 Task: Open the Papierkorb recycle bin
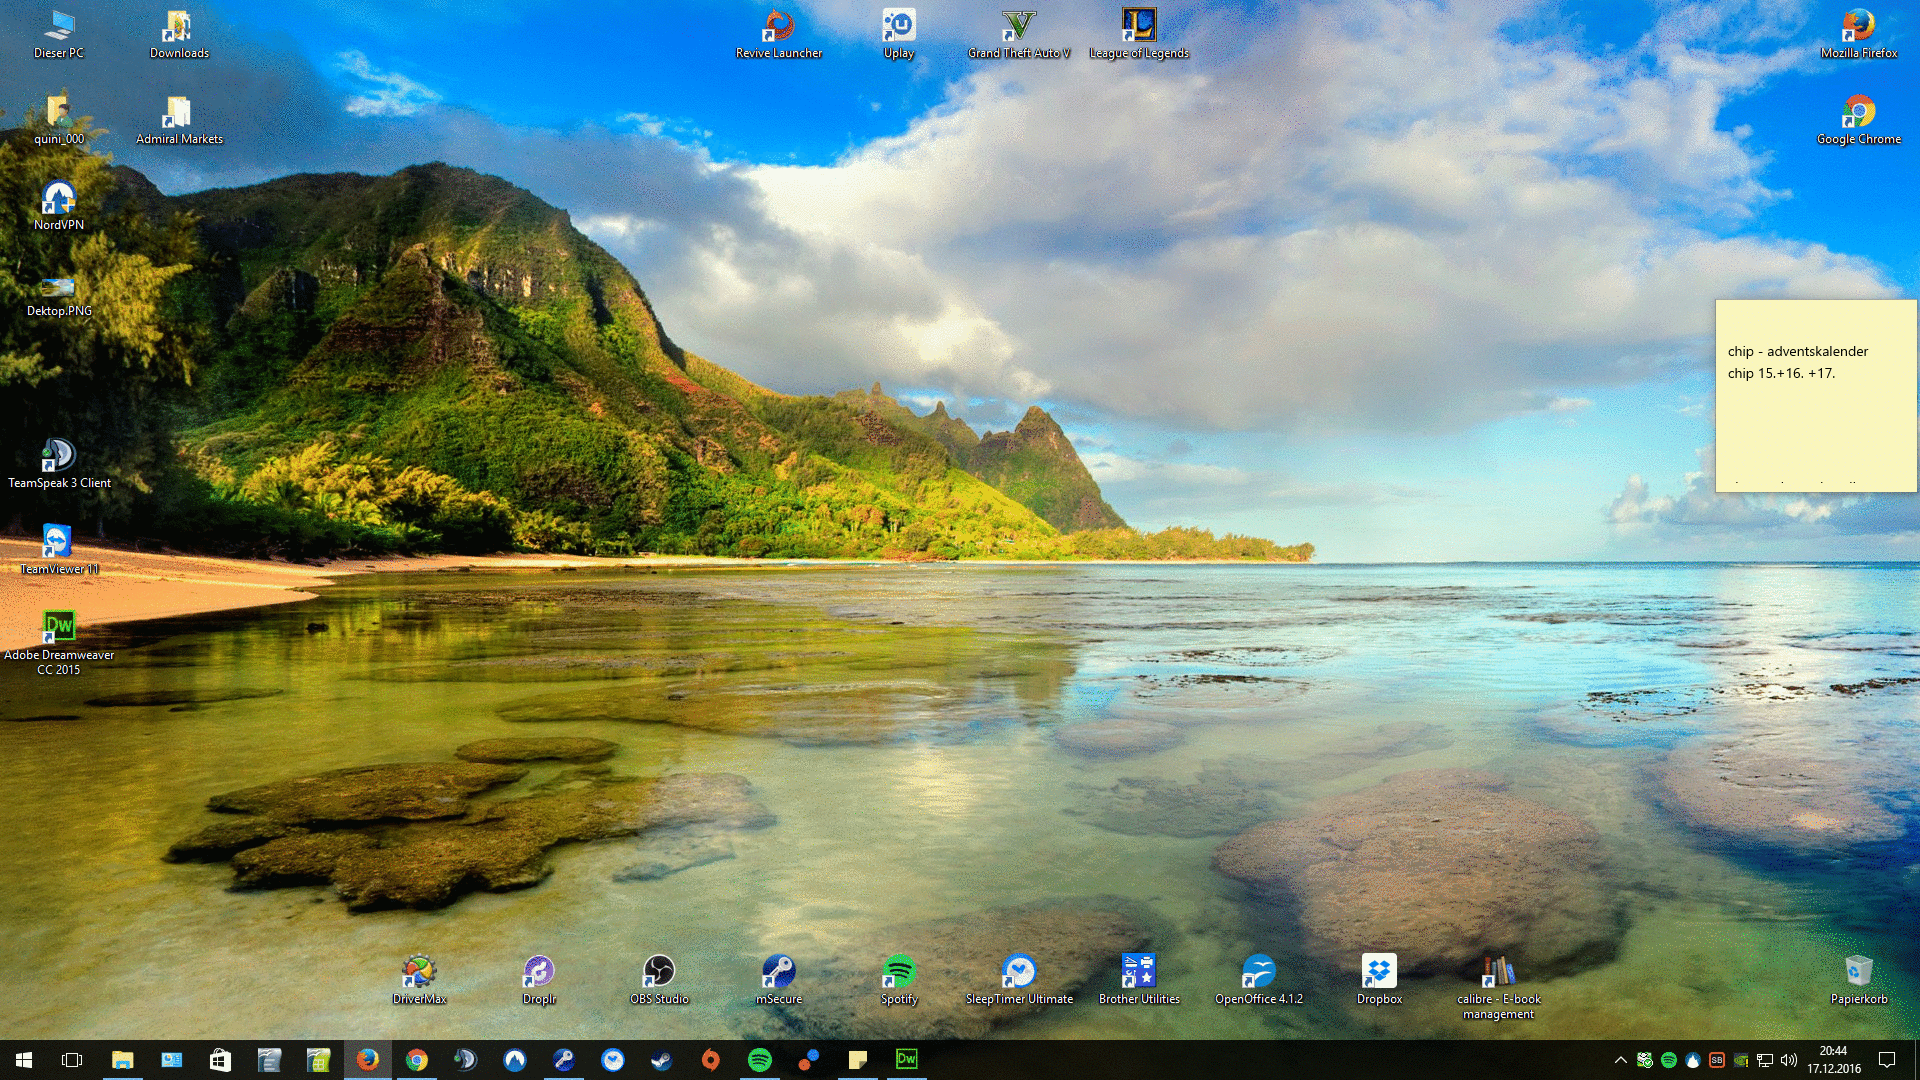1859,980
